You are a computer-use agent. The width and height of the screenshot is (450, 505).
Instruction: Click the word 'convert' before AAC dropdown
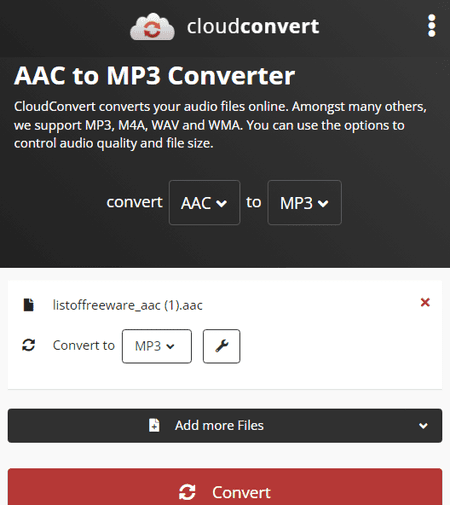tap(134, 202)
